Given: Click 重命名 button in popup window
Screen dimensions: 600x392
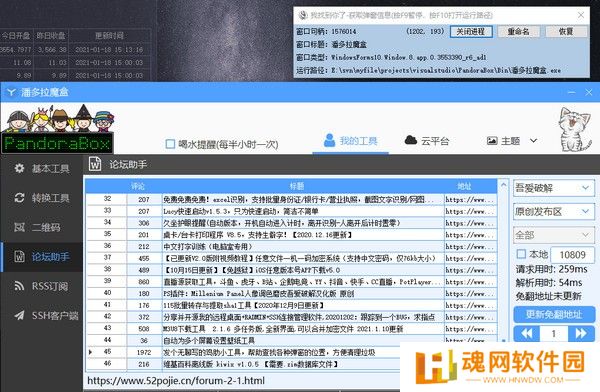Looking at the screenshot, I should click(518, 32).
